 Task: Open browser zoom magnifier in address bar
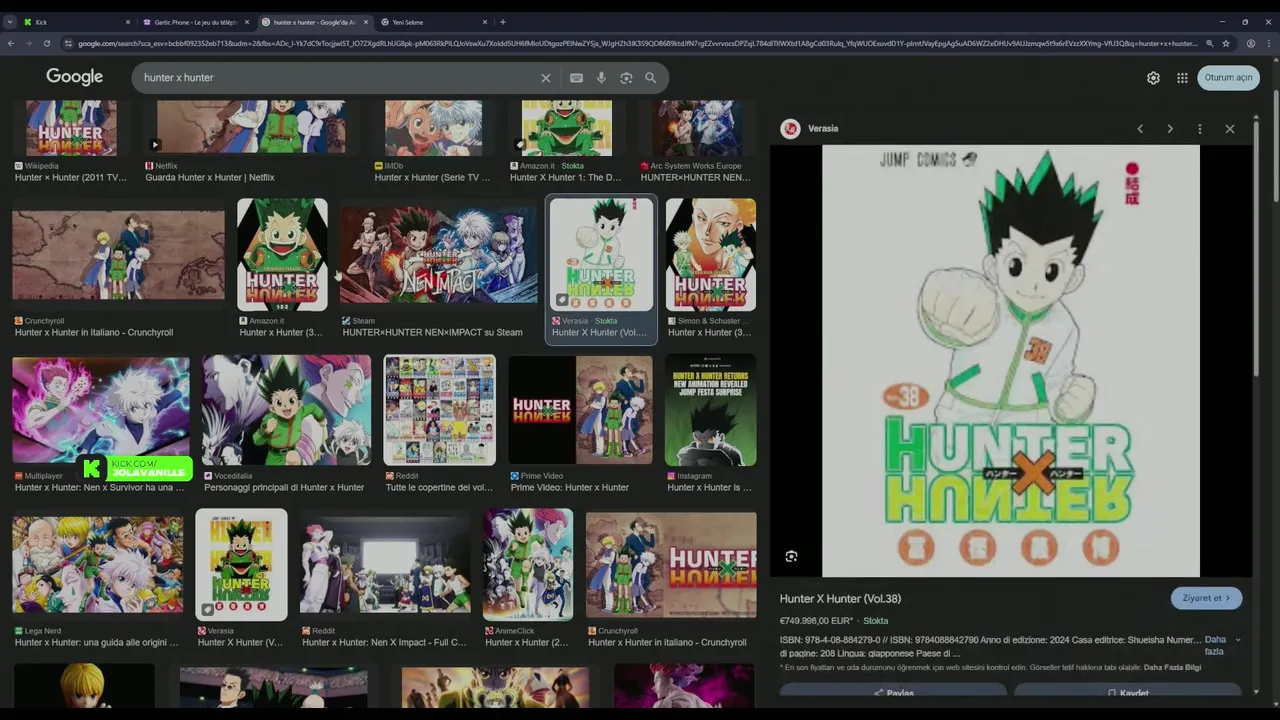point(1209,43)
